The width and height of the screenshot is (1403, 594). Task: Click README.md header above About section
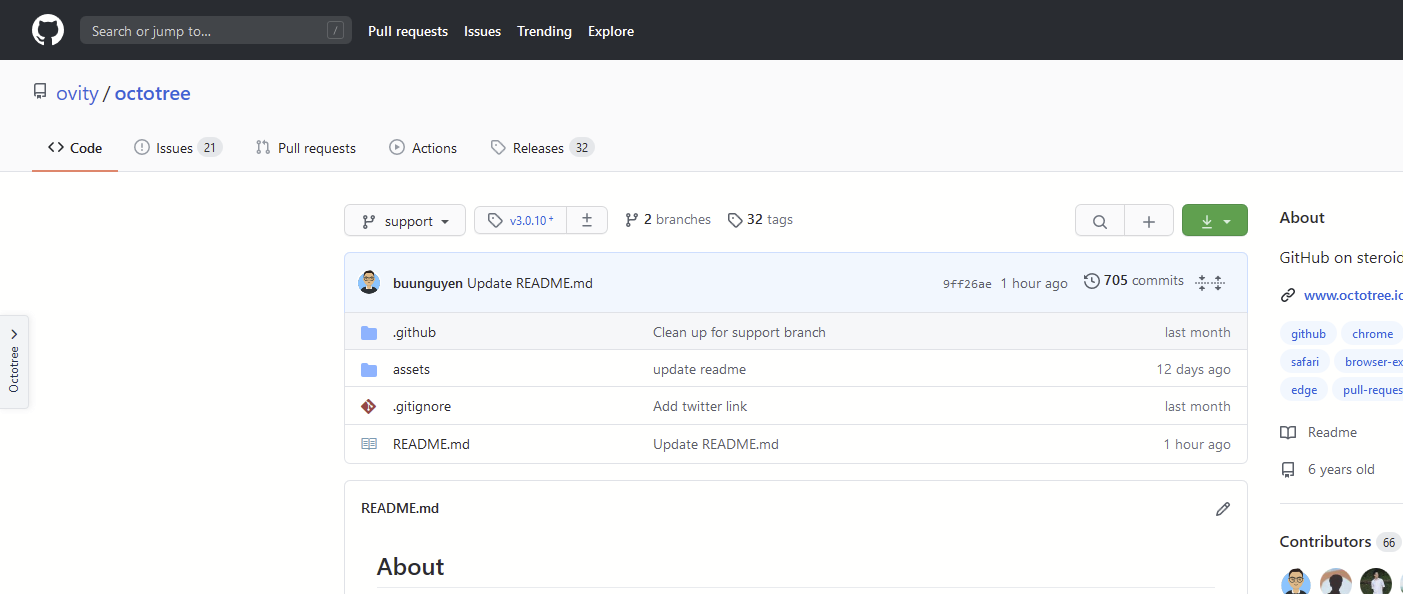400,508
